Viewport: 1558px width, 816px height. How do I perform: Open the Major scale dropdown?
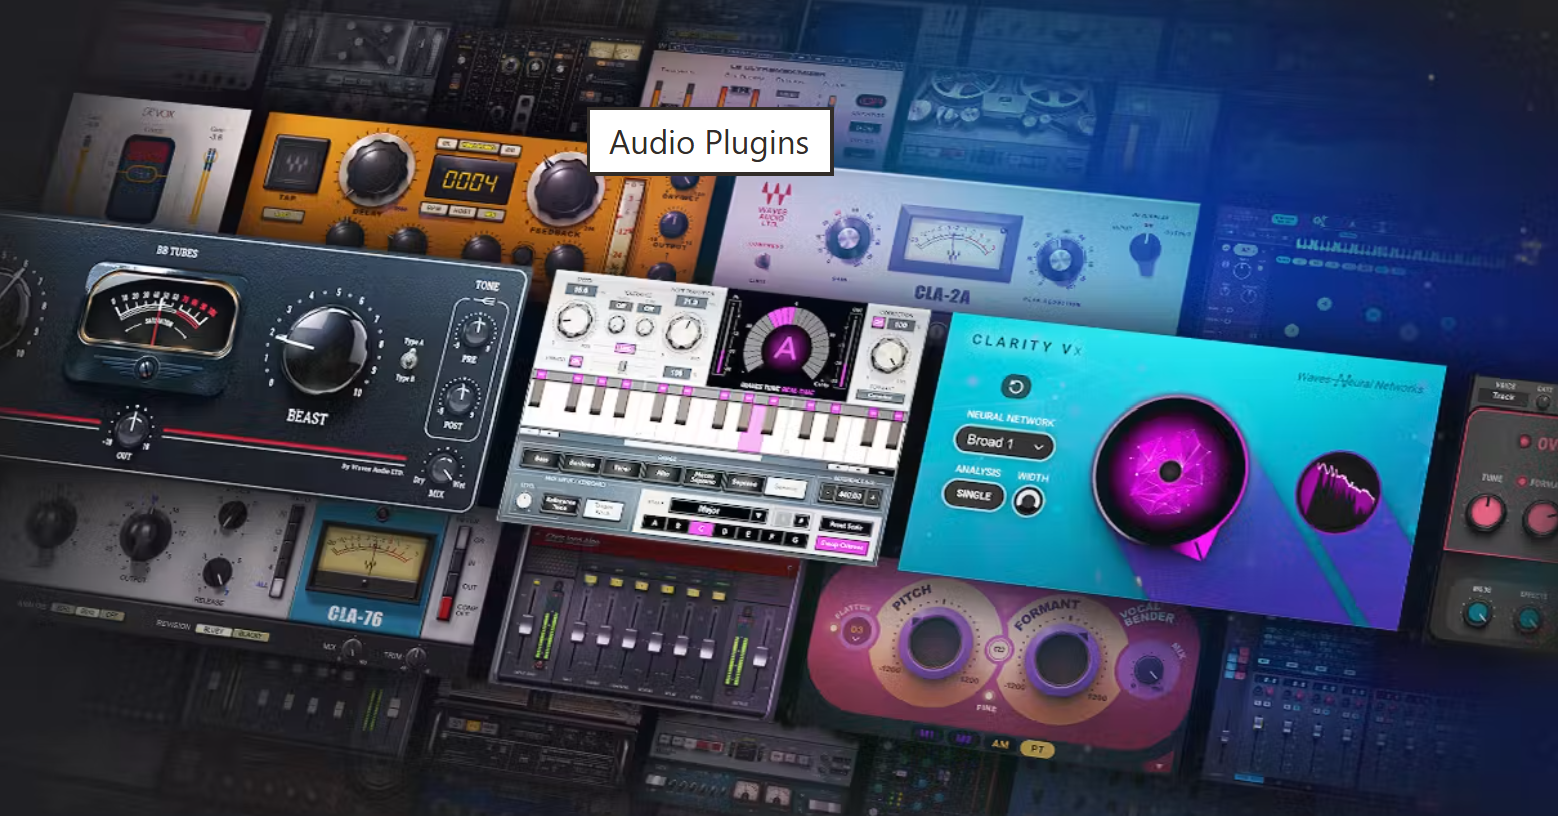(719, 511)
